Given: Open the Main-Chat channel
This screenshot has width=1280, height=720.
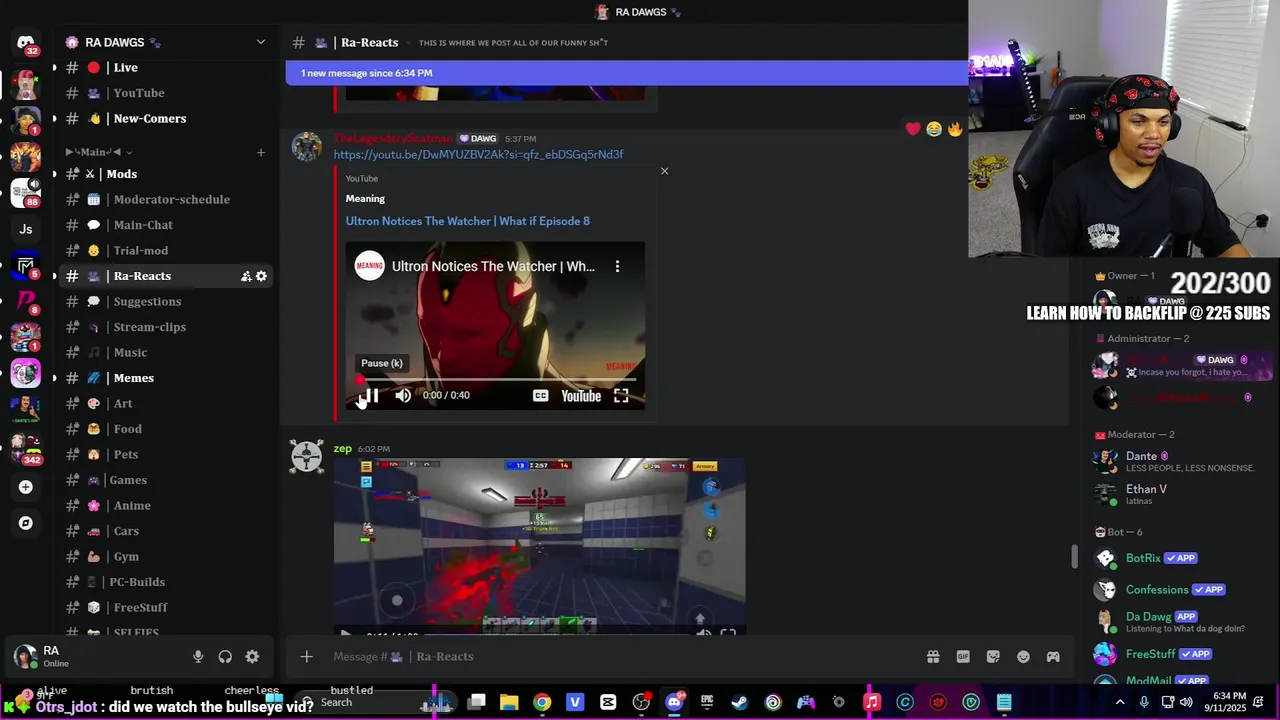Looking at the screenshot, I should [x=166, y=225].
